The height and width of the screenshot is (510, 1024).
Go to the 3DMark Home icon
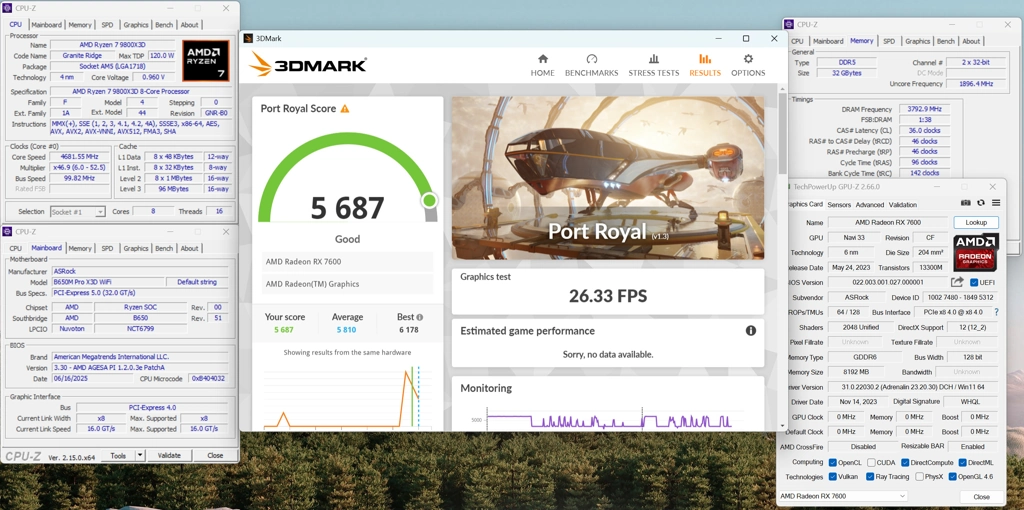point(542,59)
